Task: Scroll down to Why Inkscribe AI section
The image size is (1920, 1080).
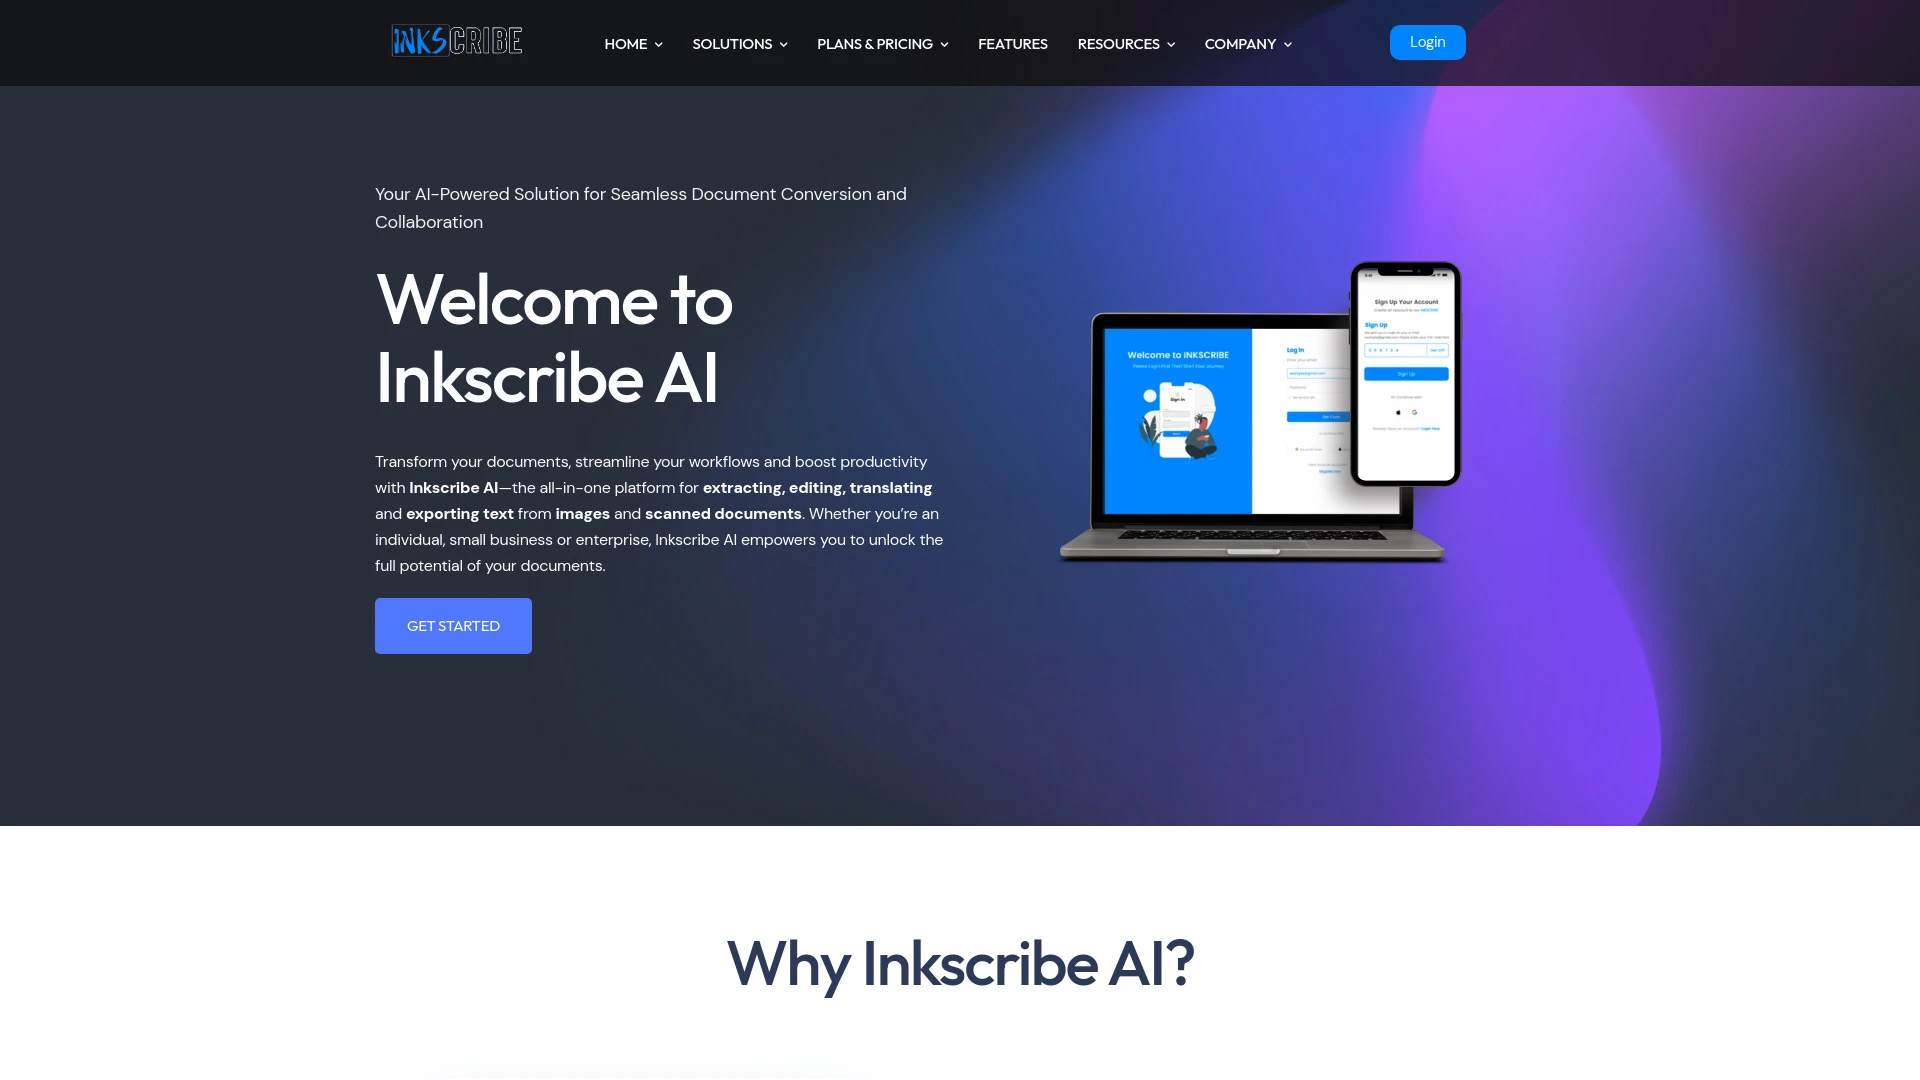Action: (x=960, y=963)
